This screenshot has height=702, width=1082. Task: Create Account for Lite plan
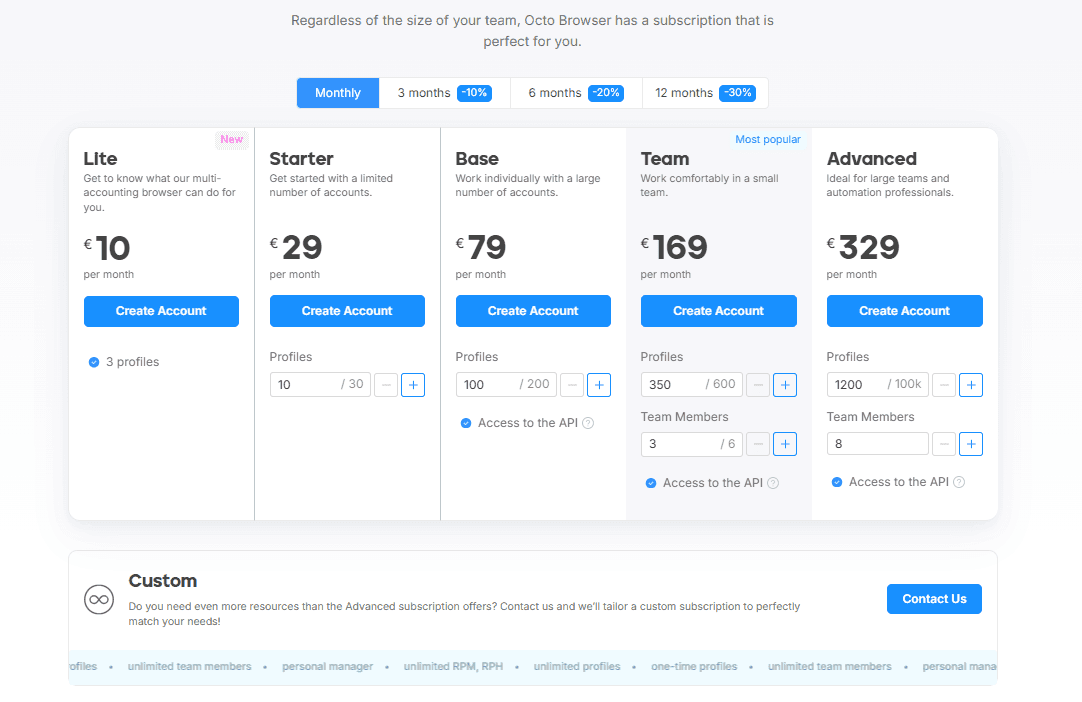161,311
